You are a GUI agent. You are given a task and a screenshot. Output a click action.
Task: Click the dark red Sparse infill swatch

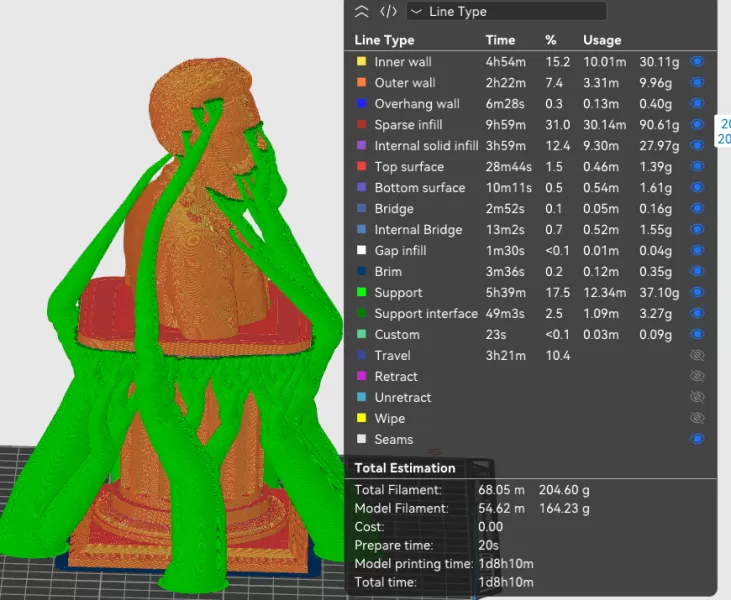point(361,124)
